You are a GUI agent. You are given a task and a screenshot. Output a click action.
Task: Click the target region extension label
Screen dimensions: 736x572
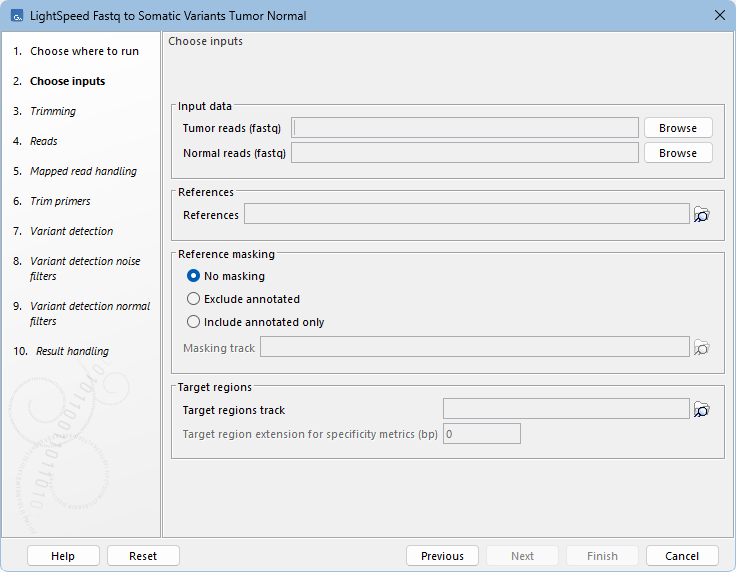pos(310,434)
